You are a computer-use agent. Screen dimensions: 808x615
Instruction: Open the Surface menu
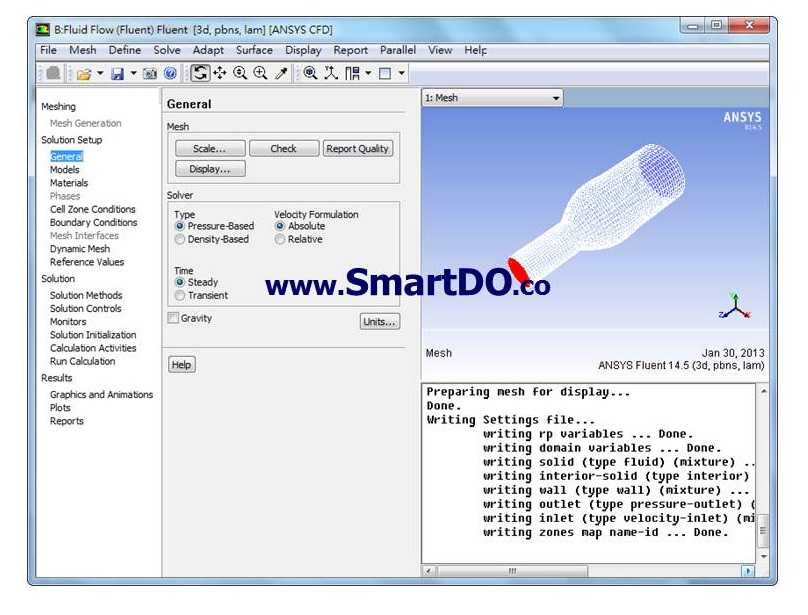click(254, 50)
